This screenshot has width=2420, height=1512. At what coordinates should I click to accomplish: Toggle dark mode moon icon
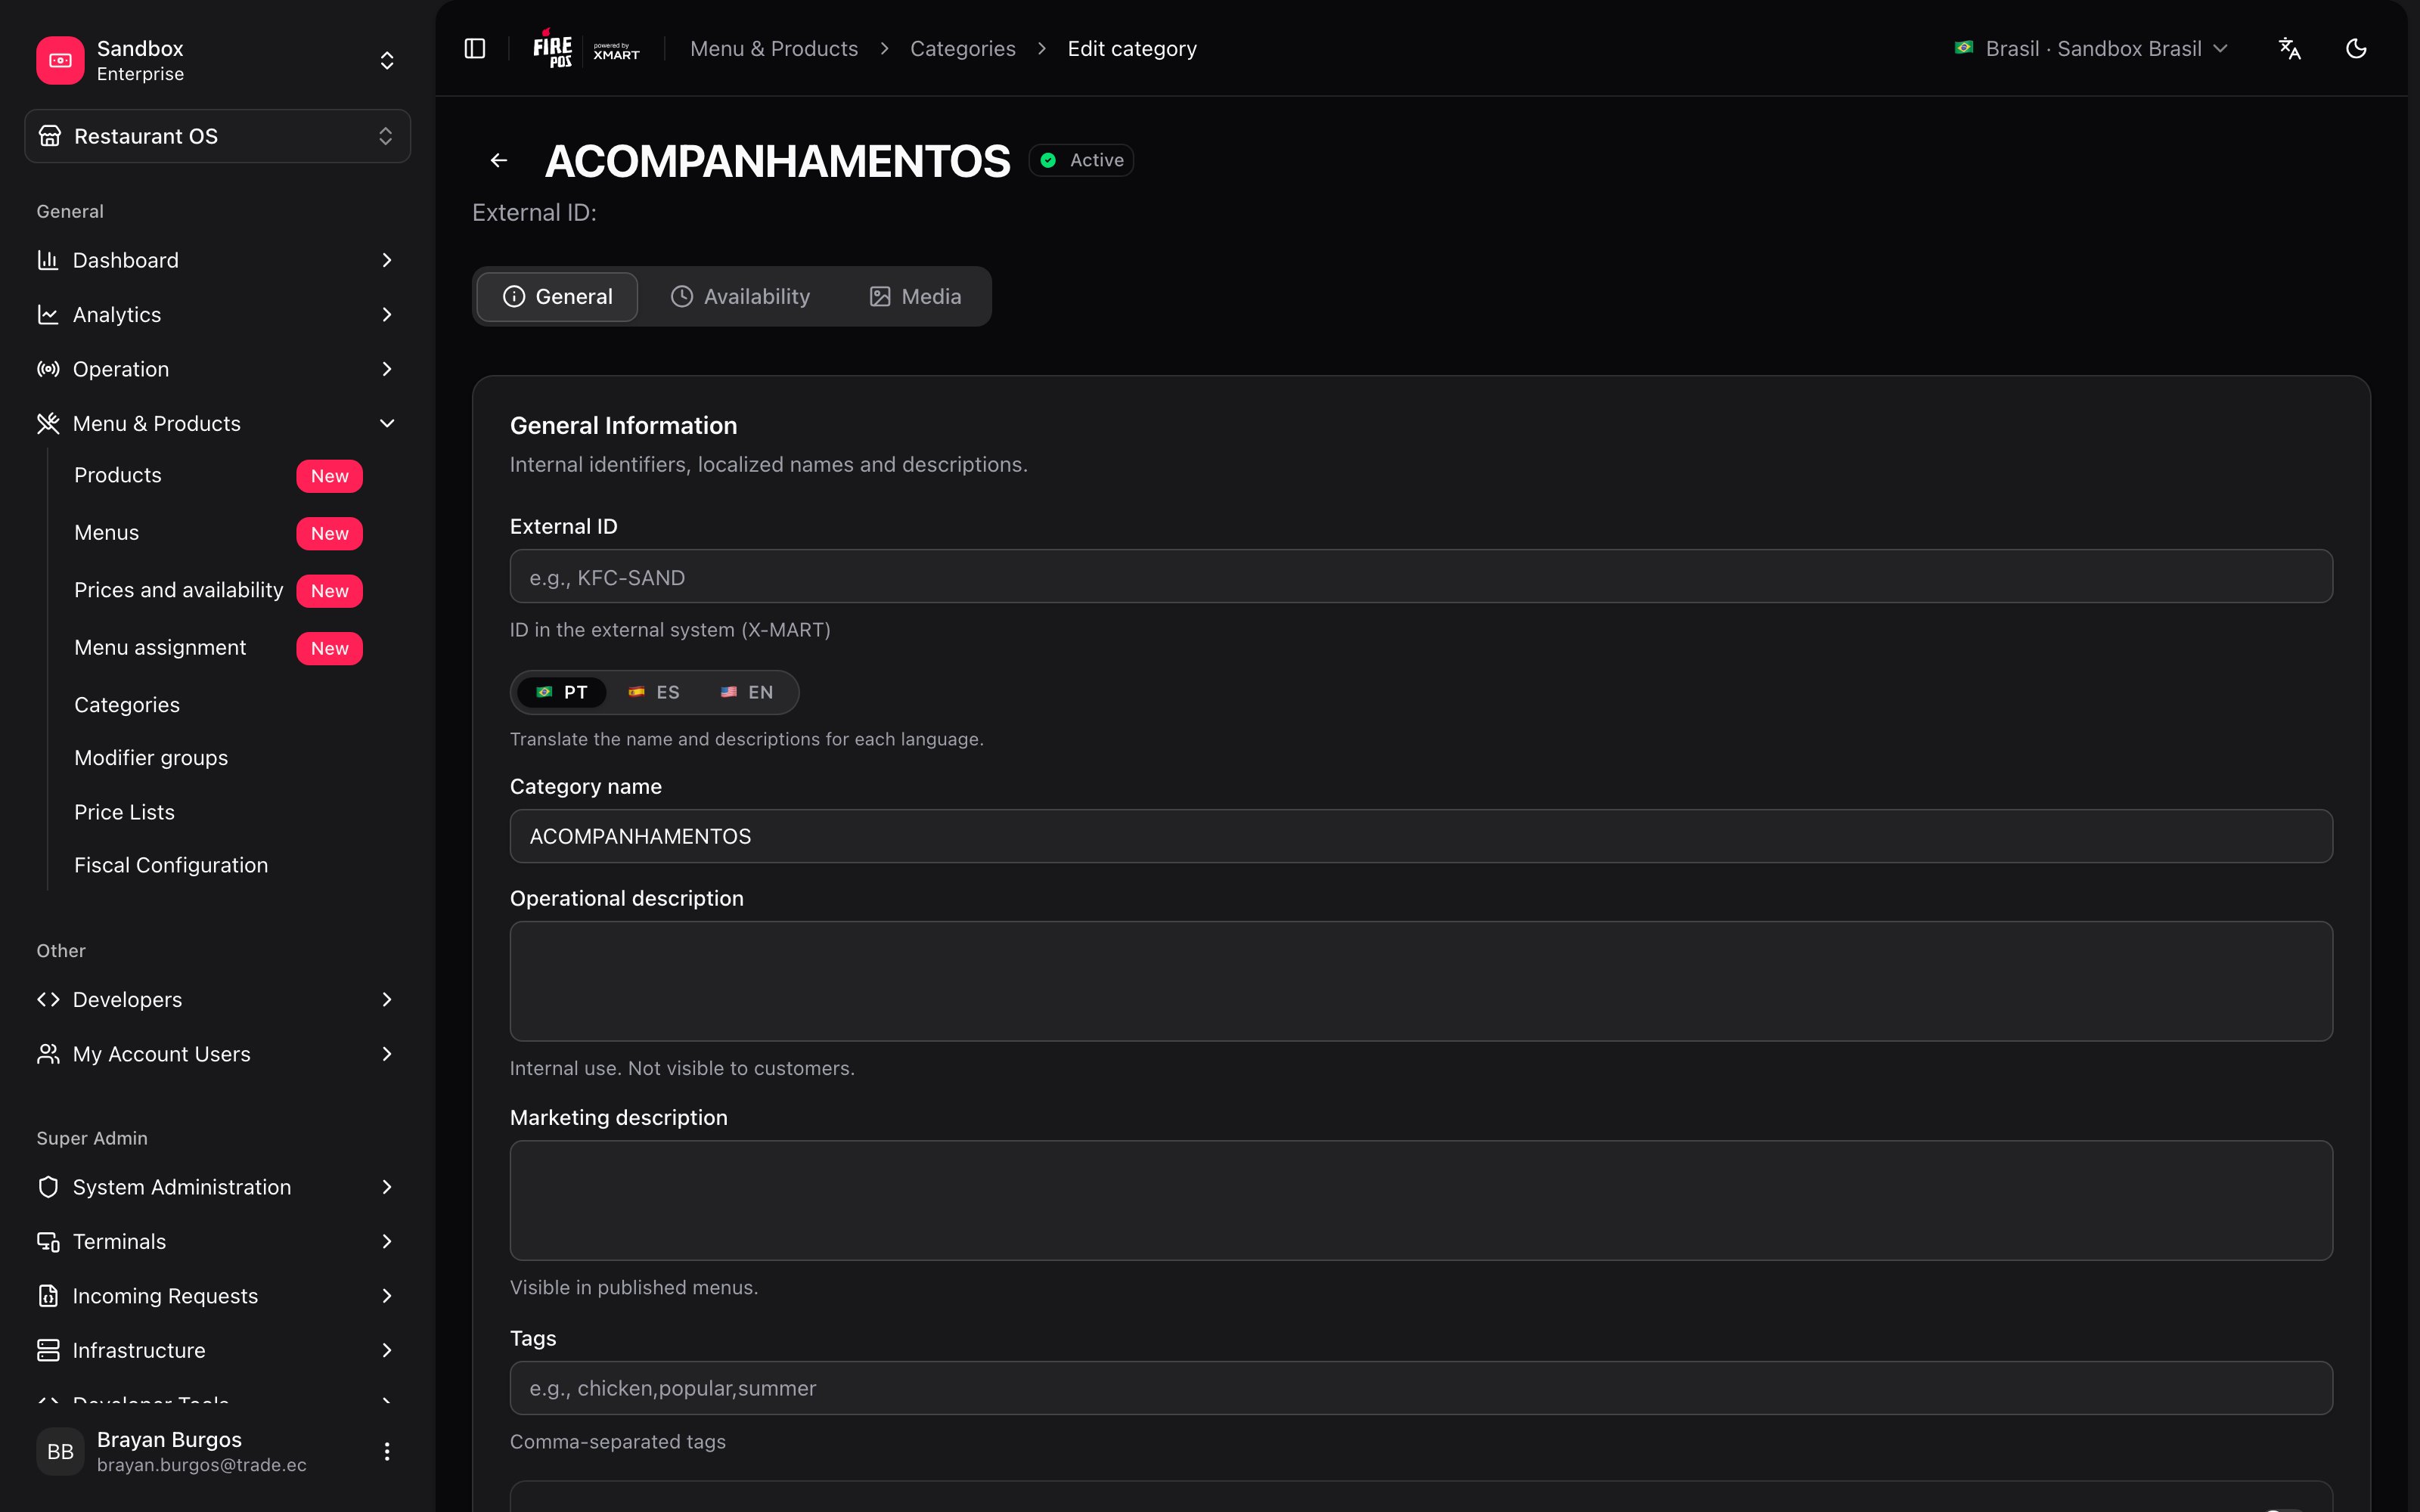(2356, 48)
